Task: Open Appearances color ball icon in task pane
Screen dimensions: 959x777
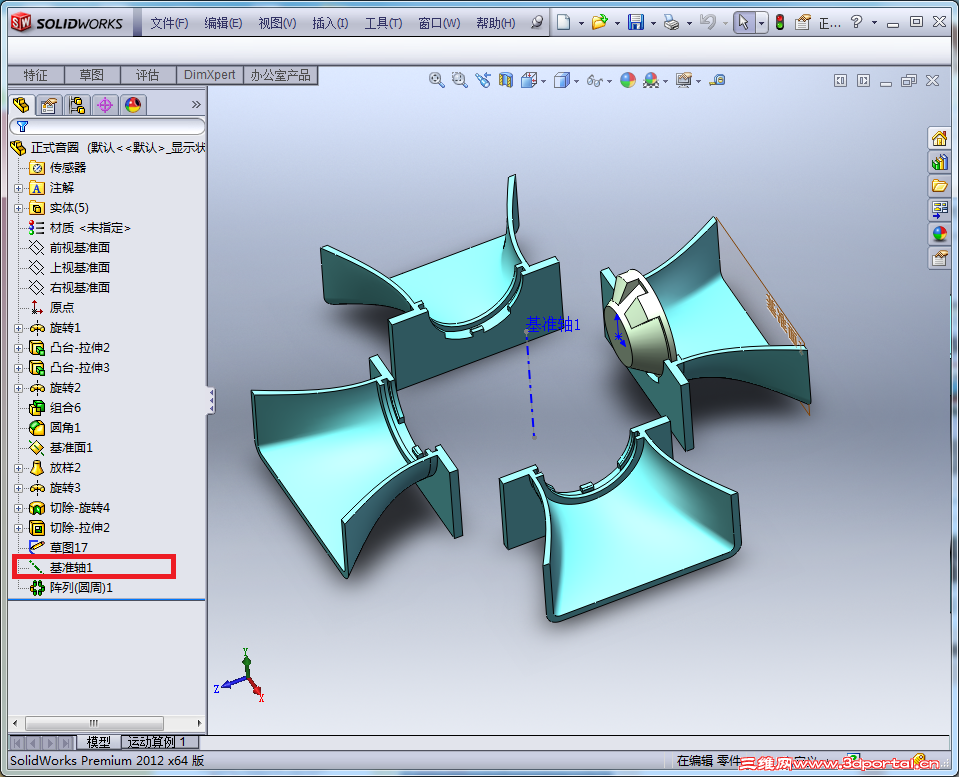Action: click(939, 234)
